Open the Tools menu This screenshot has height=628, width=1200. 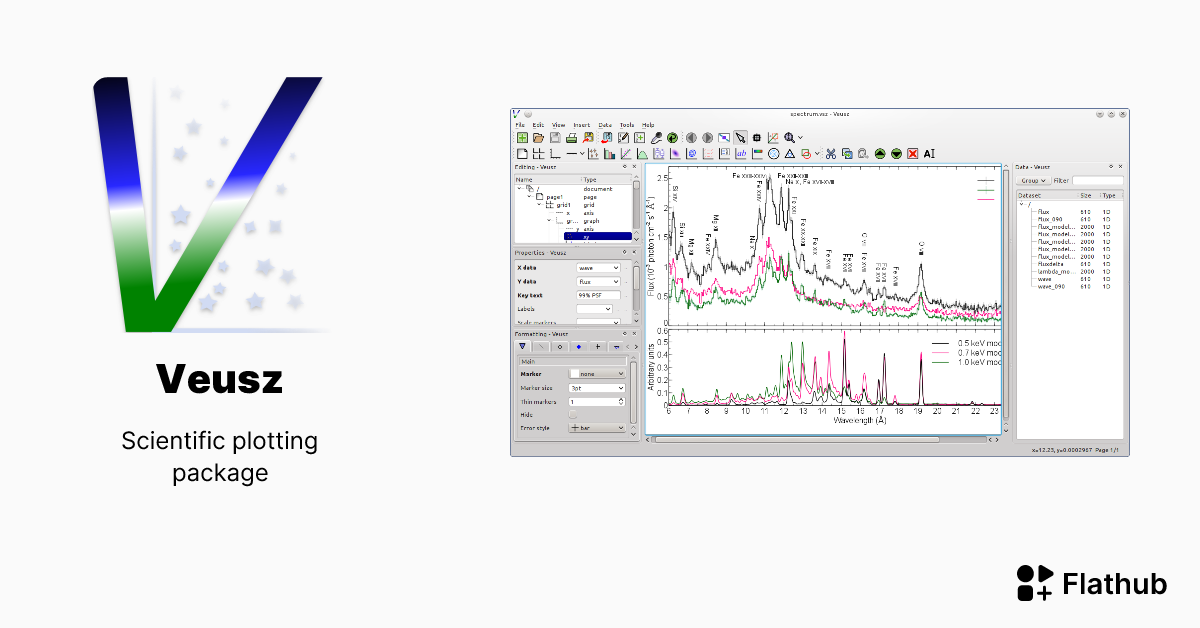pos(626,125)
